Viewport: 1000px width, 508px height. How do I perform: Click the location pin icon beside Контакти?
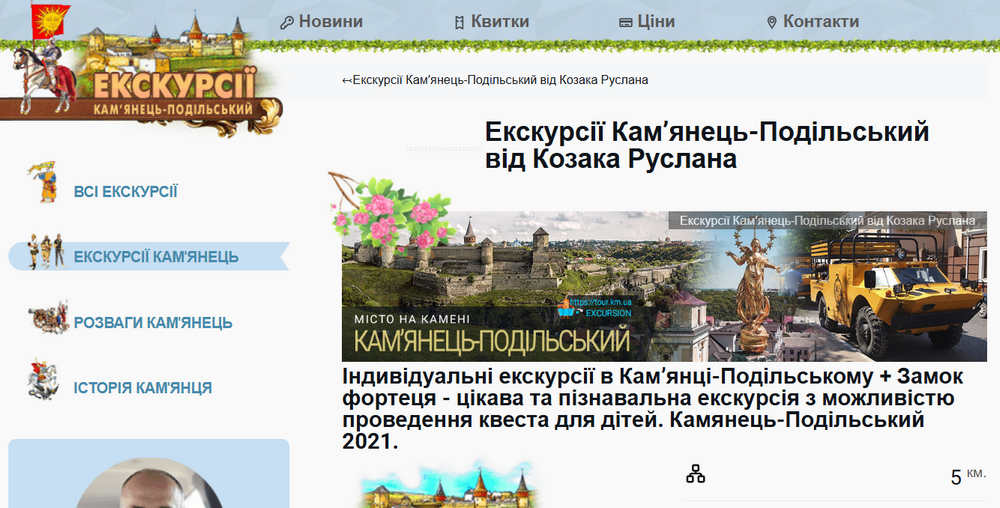[x=772, y=23]
